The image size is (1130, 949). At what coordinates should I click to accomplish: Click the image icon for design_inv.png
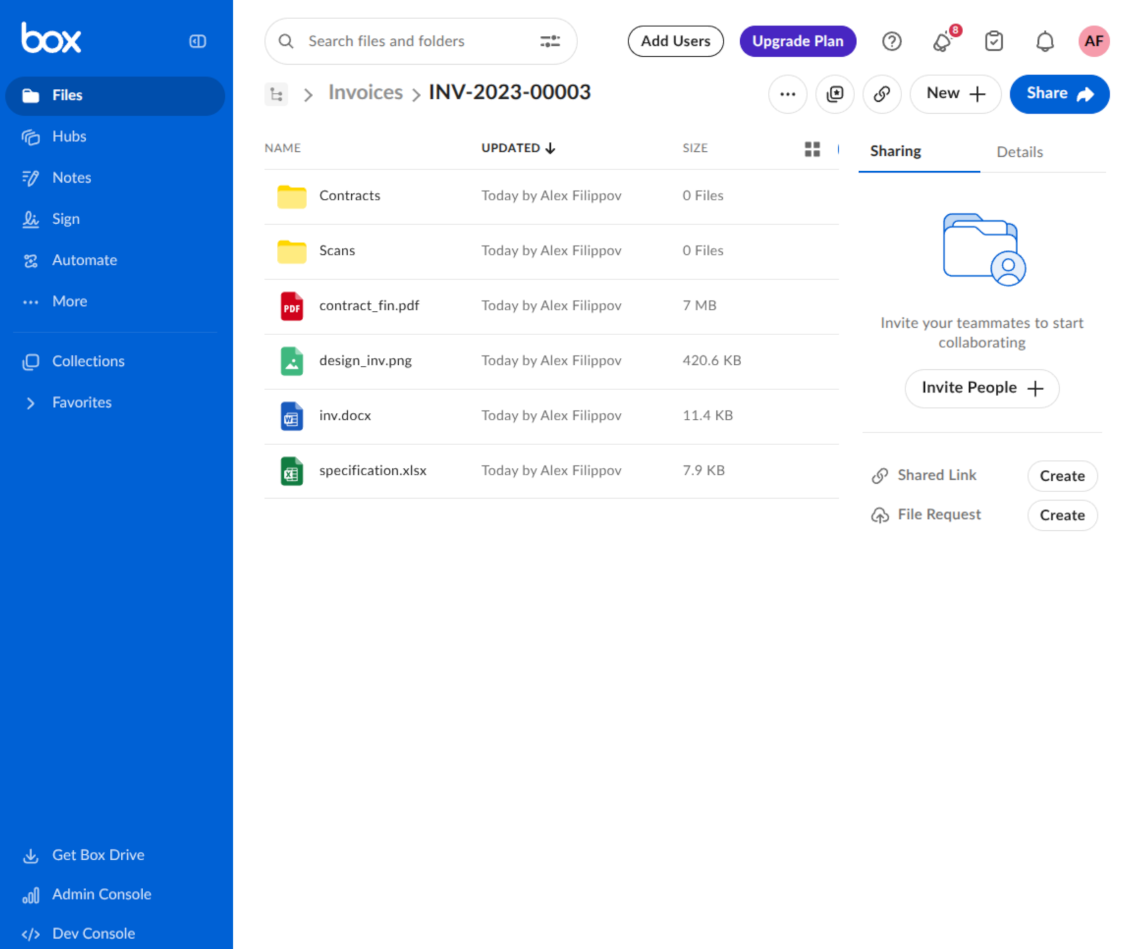[292, 361]
